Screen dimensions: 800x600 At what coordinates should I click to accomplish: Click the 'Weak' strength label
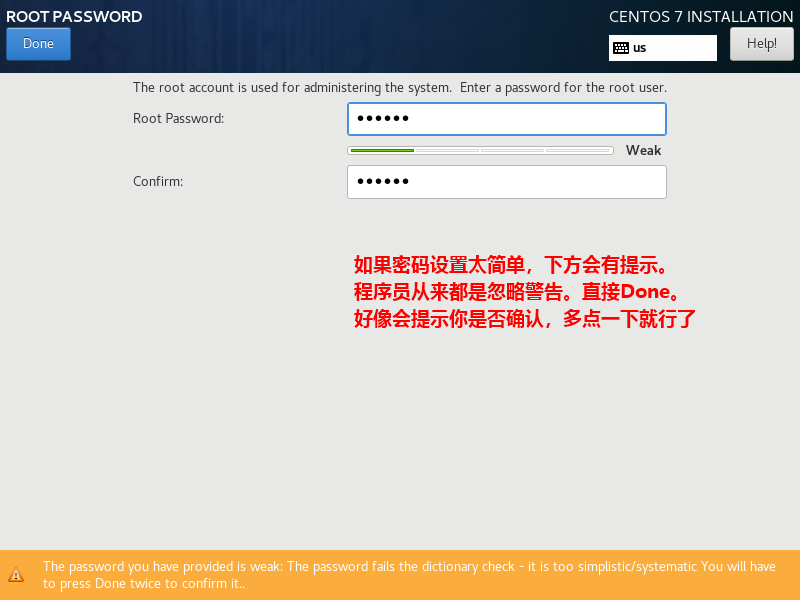[643, 151]
